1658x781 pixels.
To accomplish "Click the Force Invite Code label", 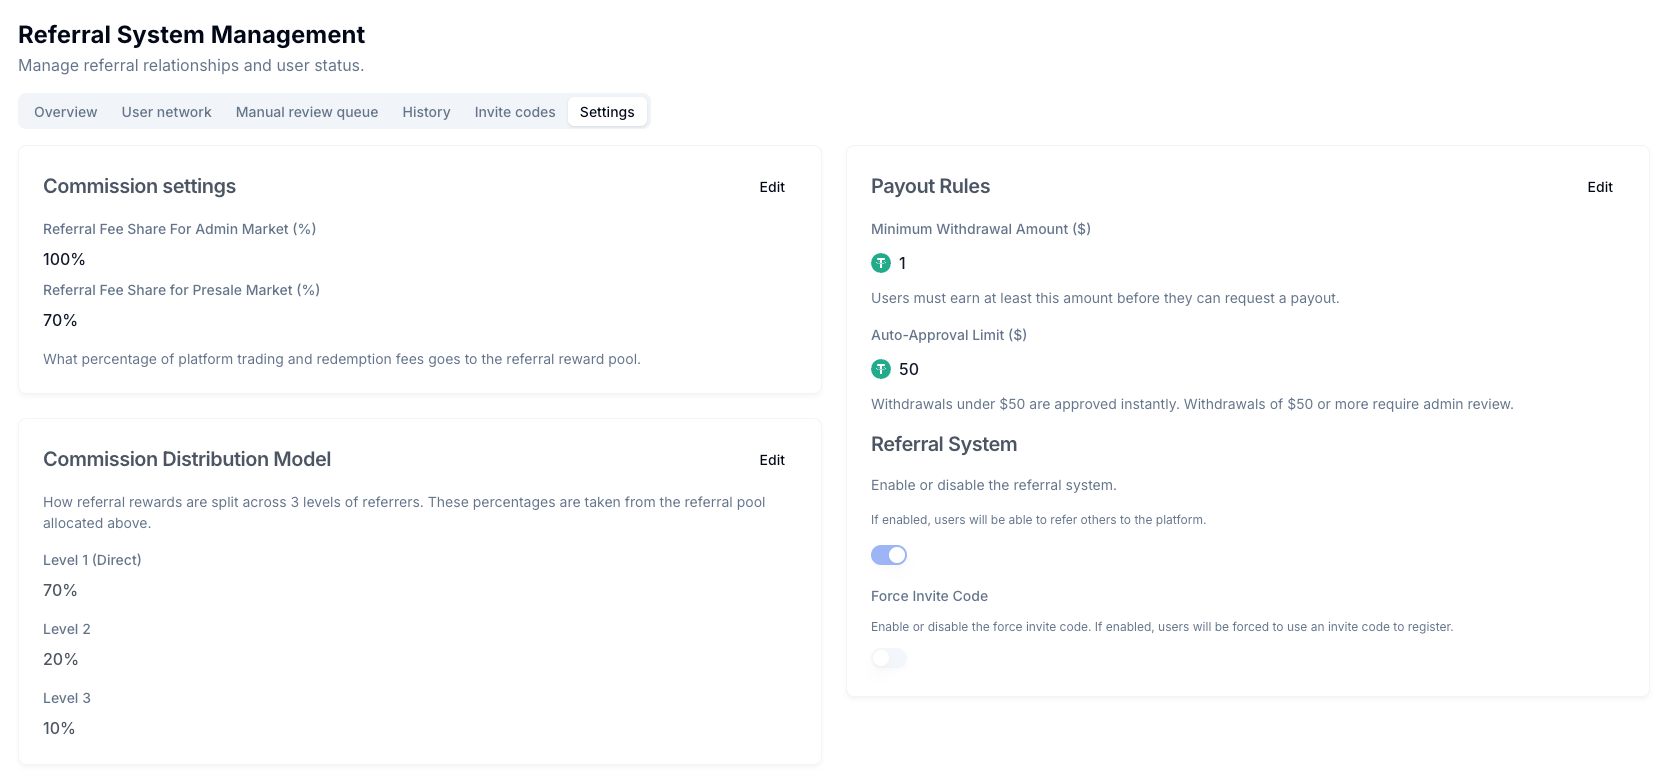I will 929,596.
